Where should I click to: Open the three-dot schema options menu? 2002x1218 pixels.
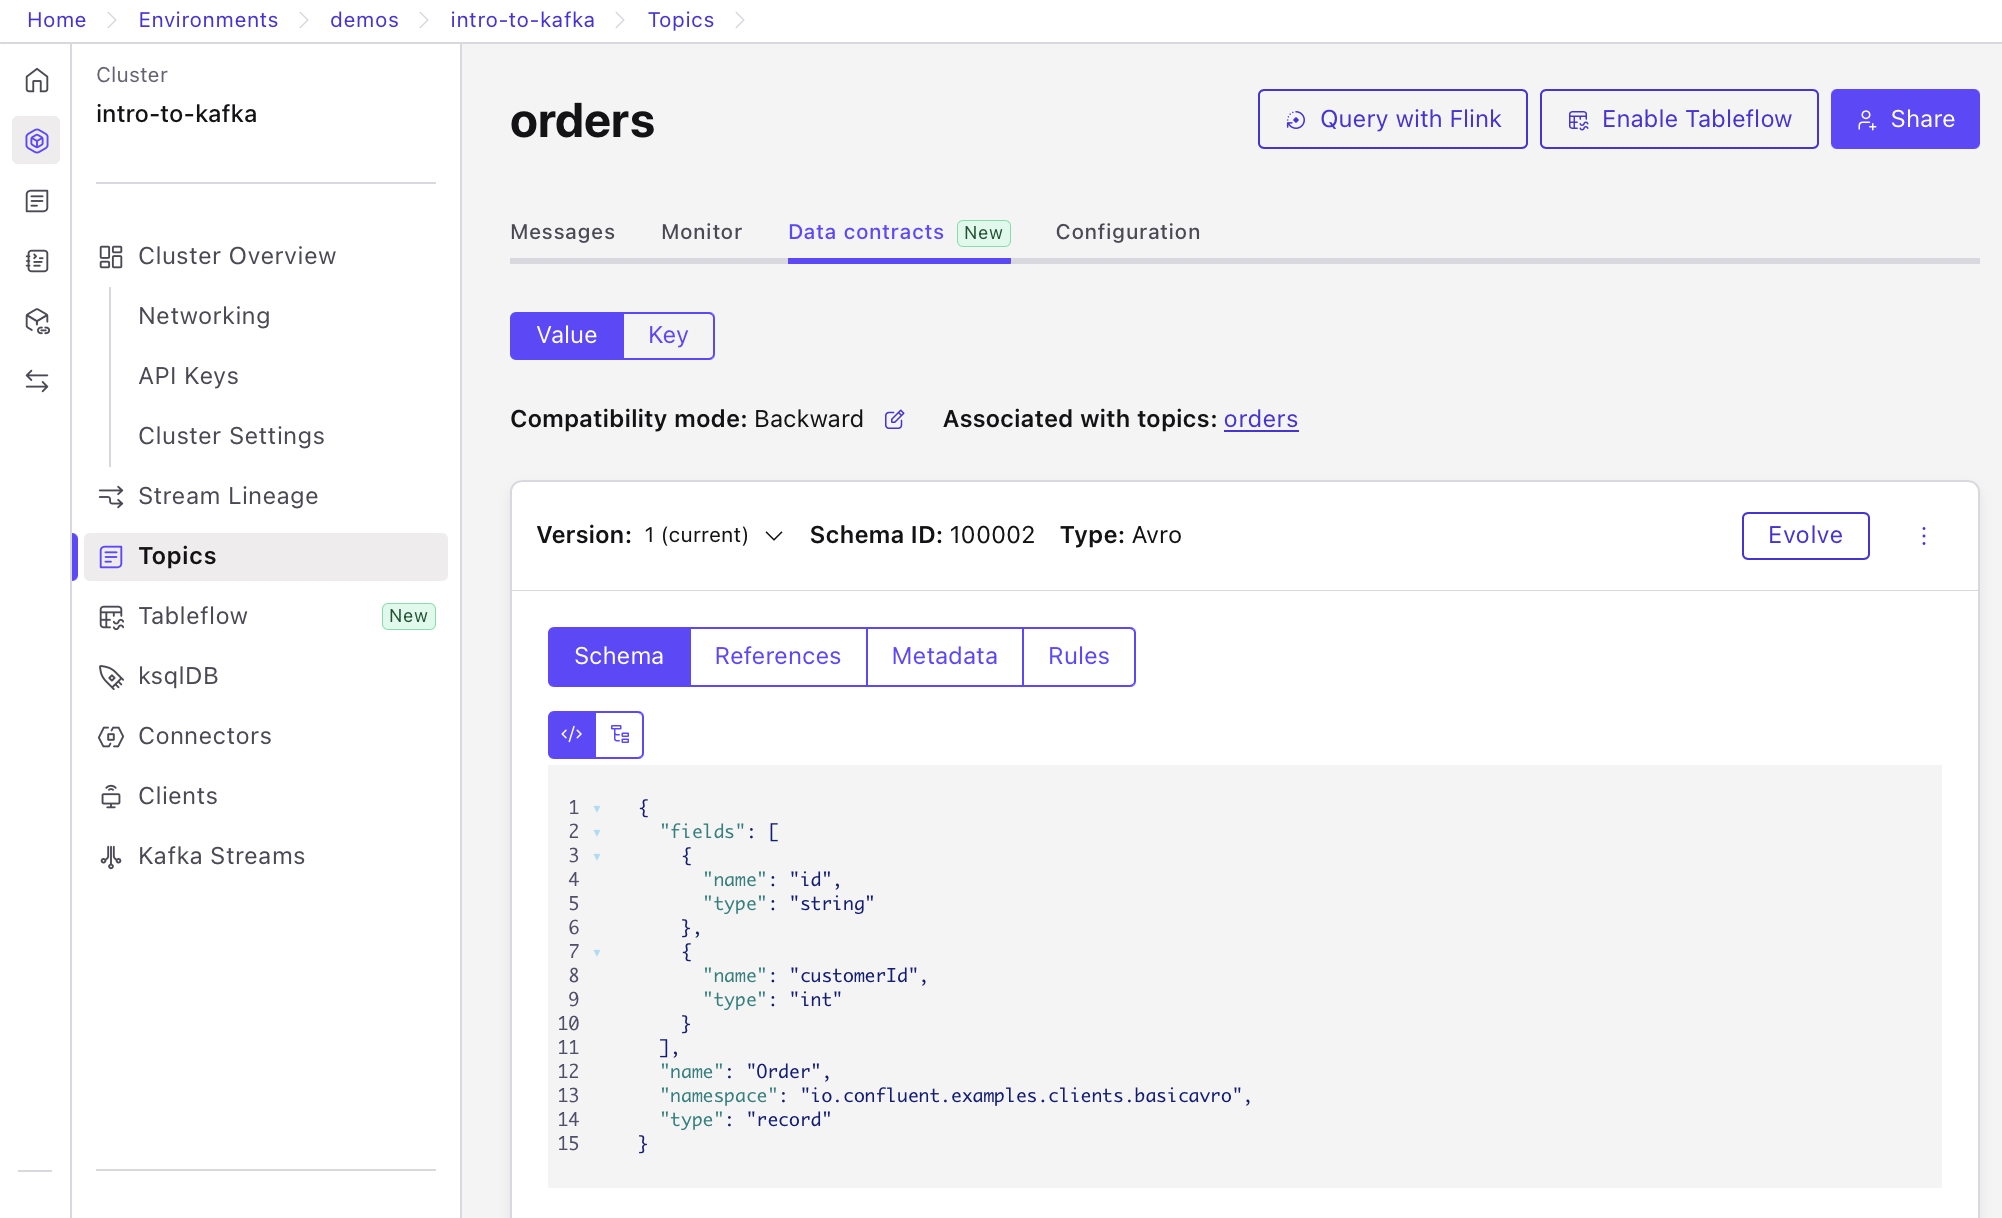pyautogui.click(x=1923, y=536)
